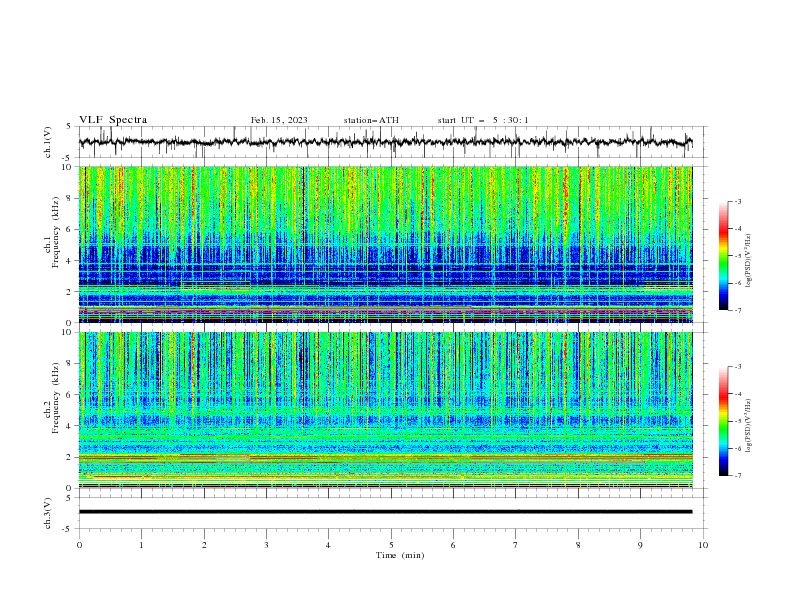The width and height of the screenshot is (792, 612).
Task: Click the time axis tick label "3"
Action: 266,545
